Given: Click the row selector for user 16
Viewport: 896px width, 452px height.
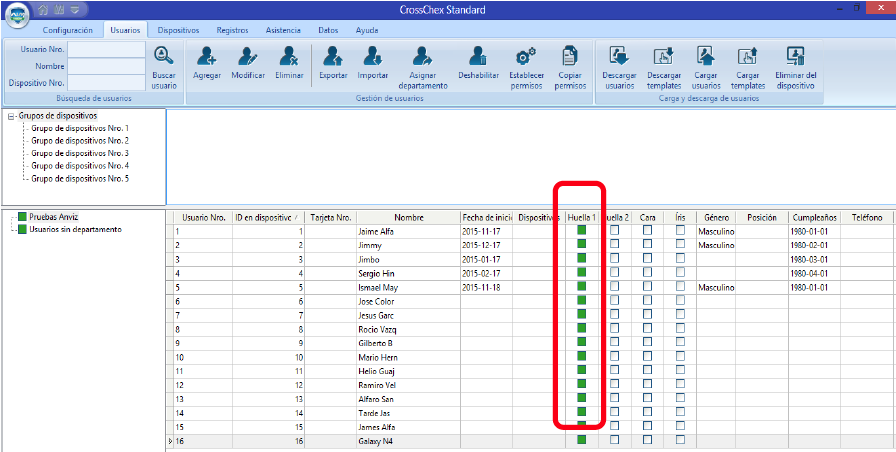Looking at the screenshot, I should (169, 441).
